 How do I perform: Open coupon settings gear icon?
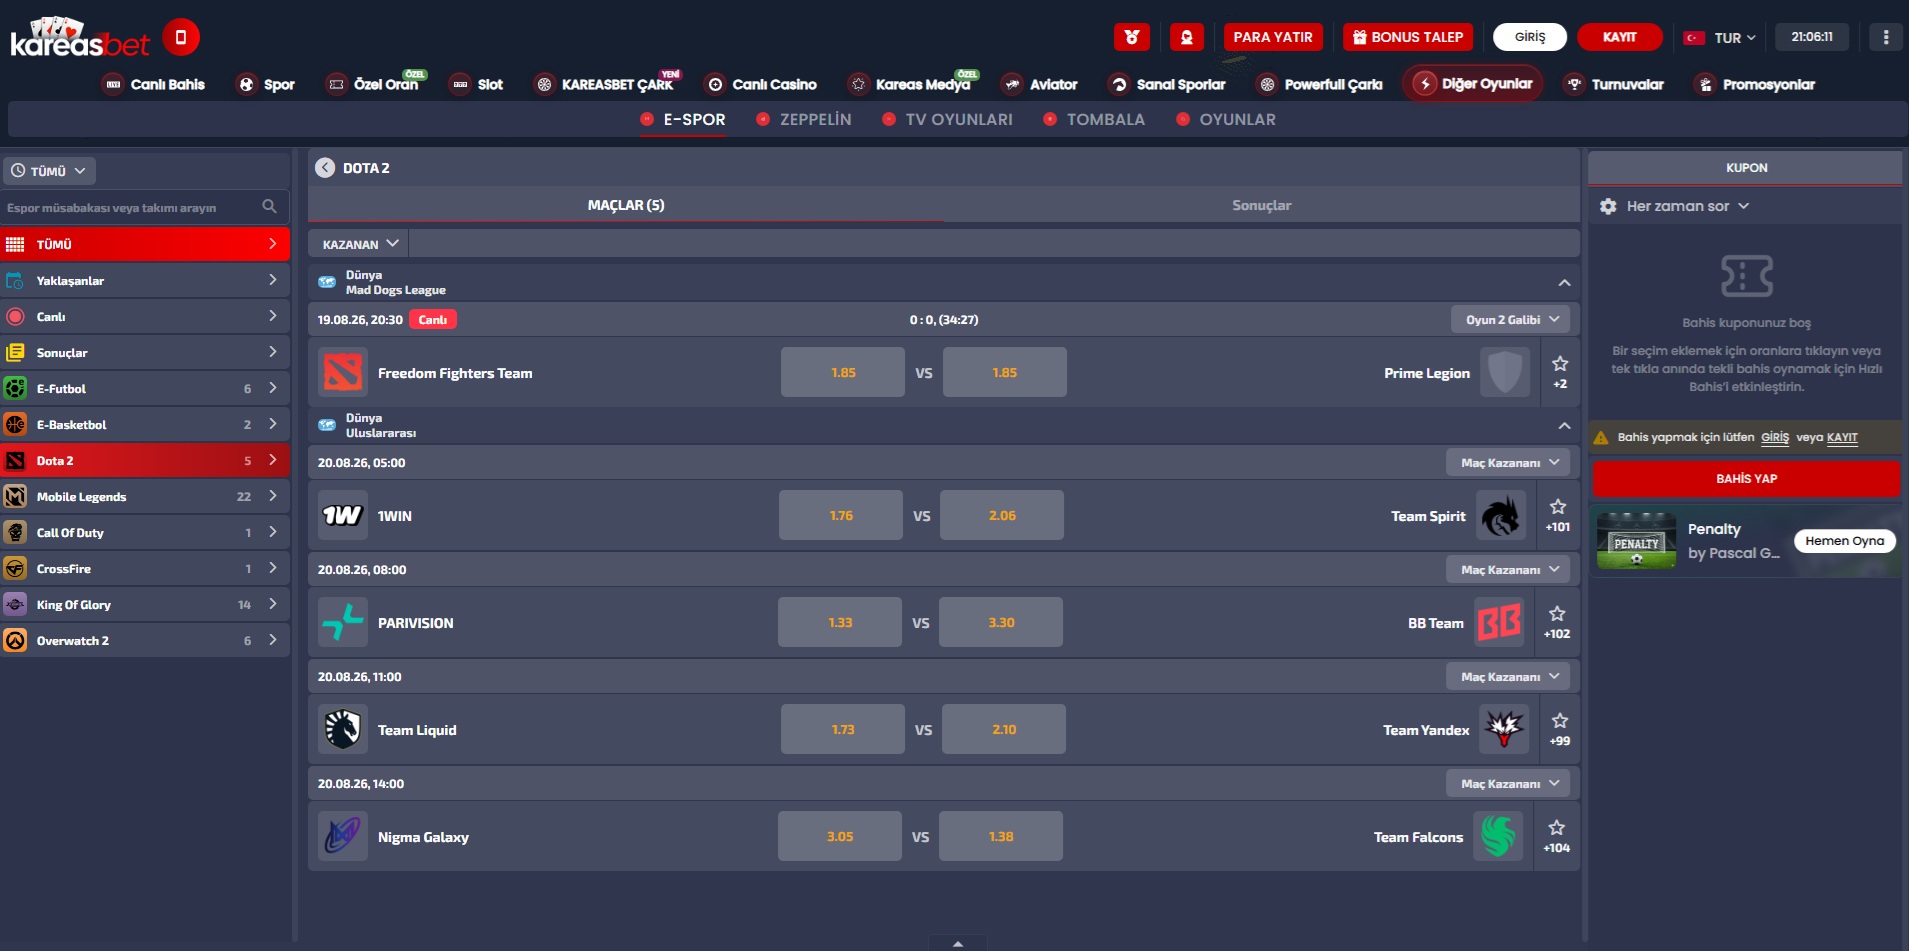tap(1608, 206)
